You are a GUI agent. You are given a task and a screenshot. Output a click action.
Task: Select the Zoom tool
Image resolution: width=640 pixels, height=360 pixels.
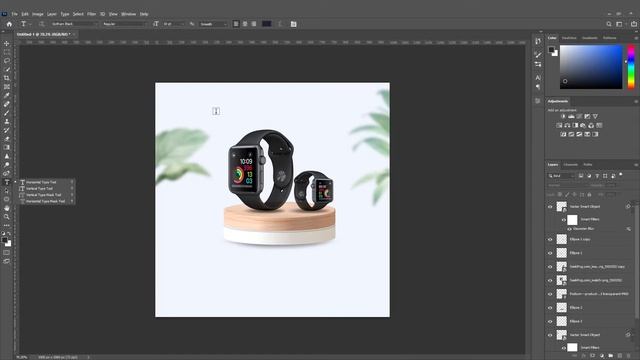coord(7,217)
